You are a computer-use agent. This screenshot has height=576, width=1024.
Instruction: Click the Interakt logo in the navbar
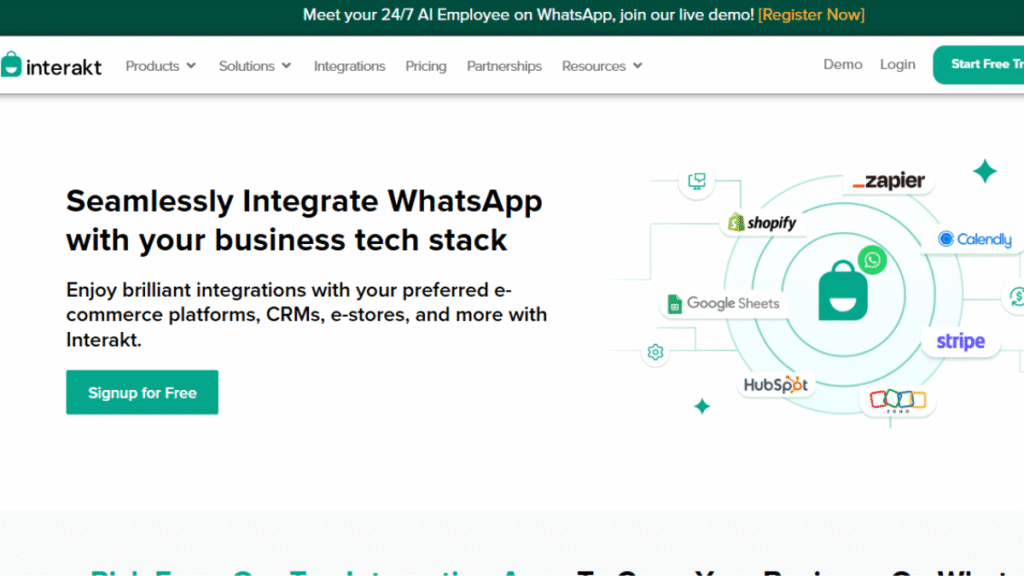point(52,65)
